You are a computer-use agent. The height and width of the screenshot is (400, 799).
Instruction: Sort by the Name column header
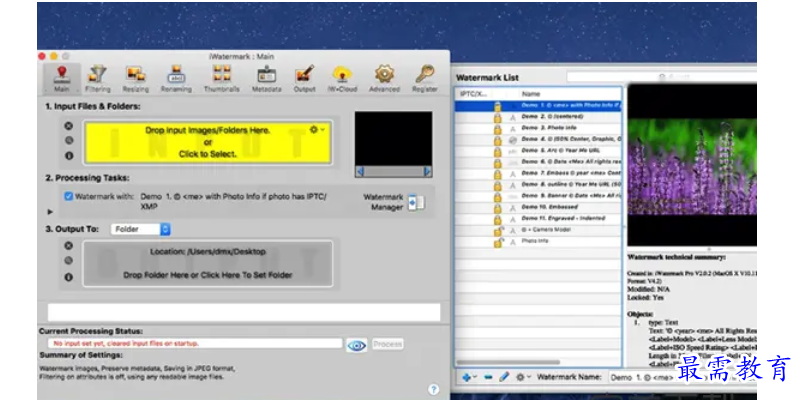pos(570,94)
